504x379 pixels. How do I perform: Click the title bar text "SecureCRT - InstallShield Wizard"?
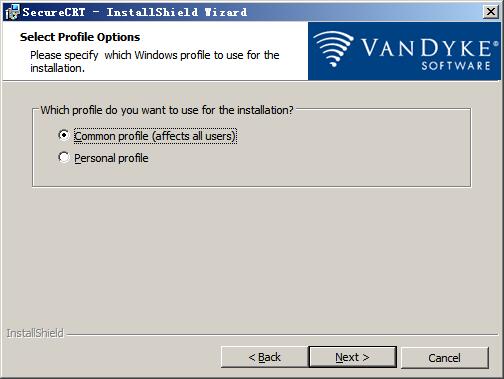click(135, 12)
